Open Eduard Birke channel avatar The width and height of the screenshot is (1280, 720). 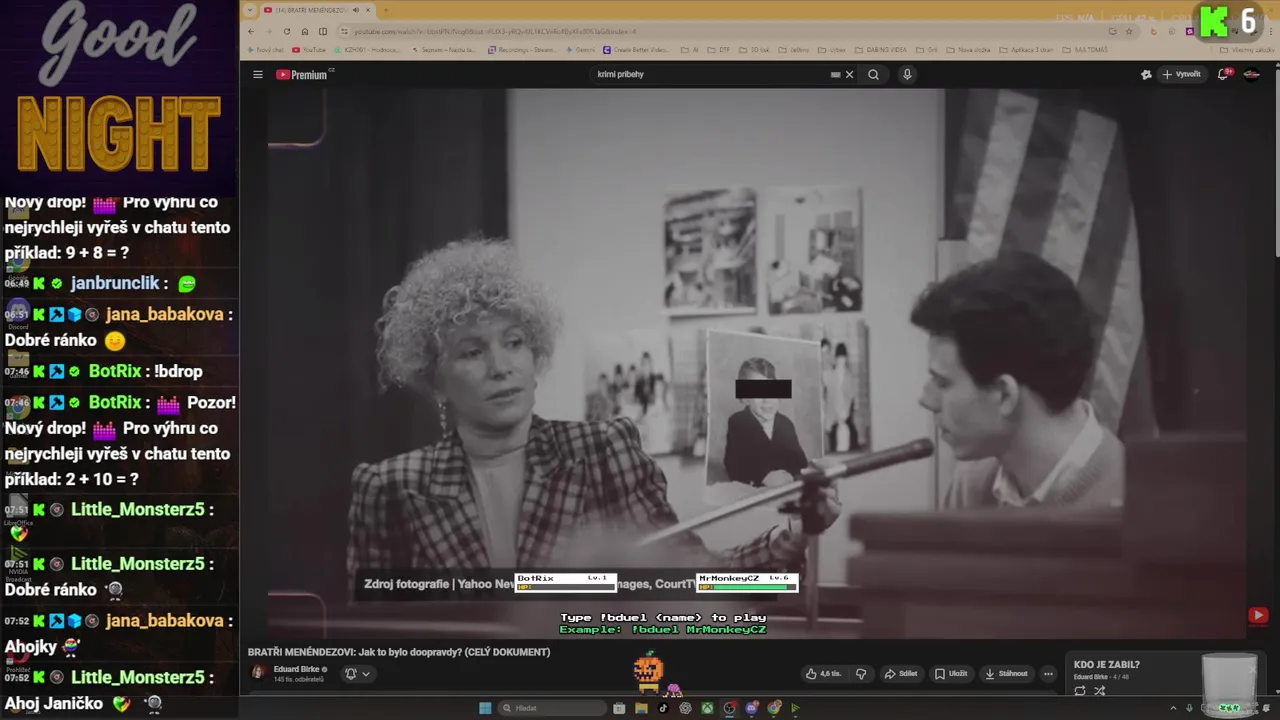tap(258, 673)
